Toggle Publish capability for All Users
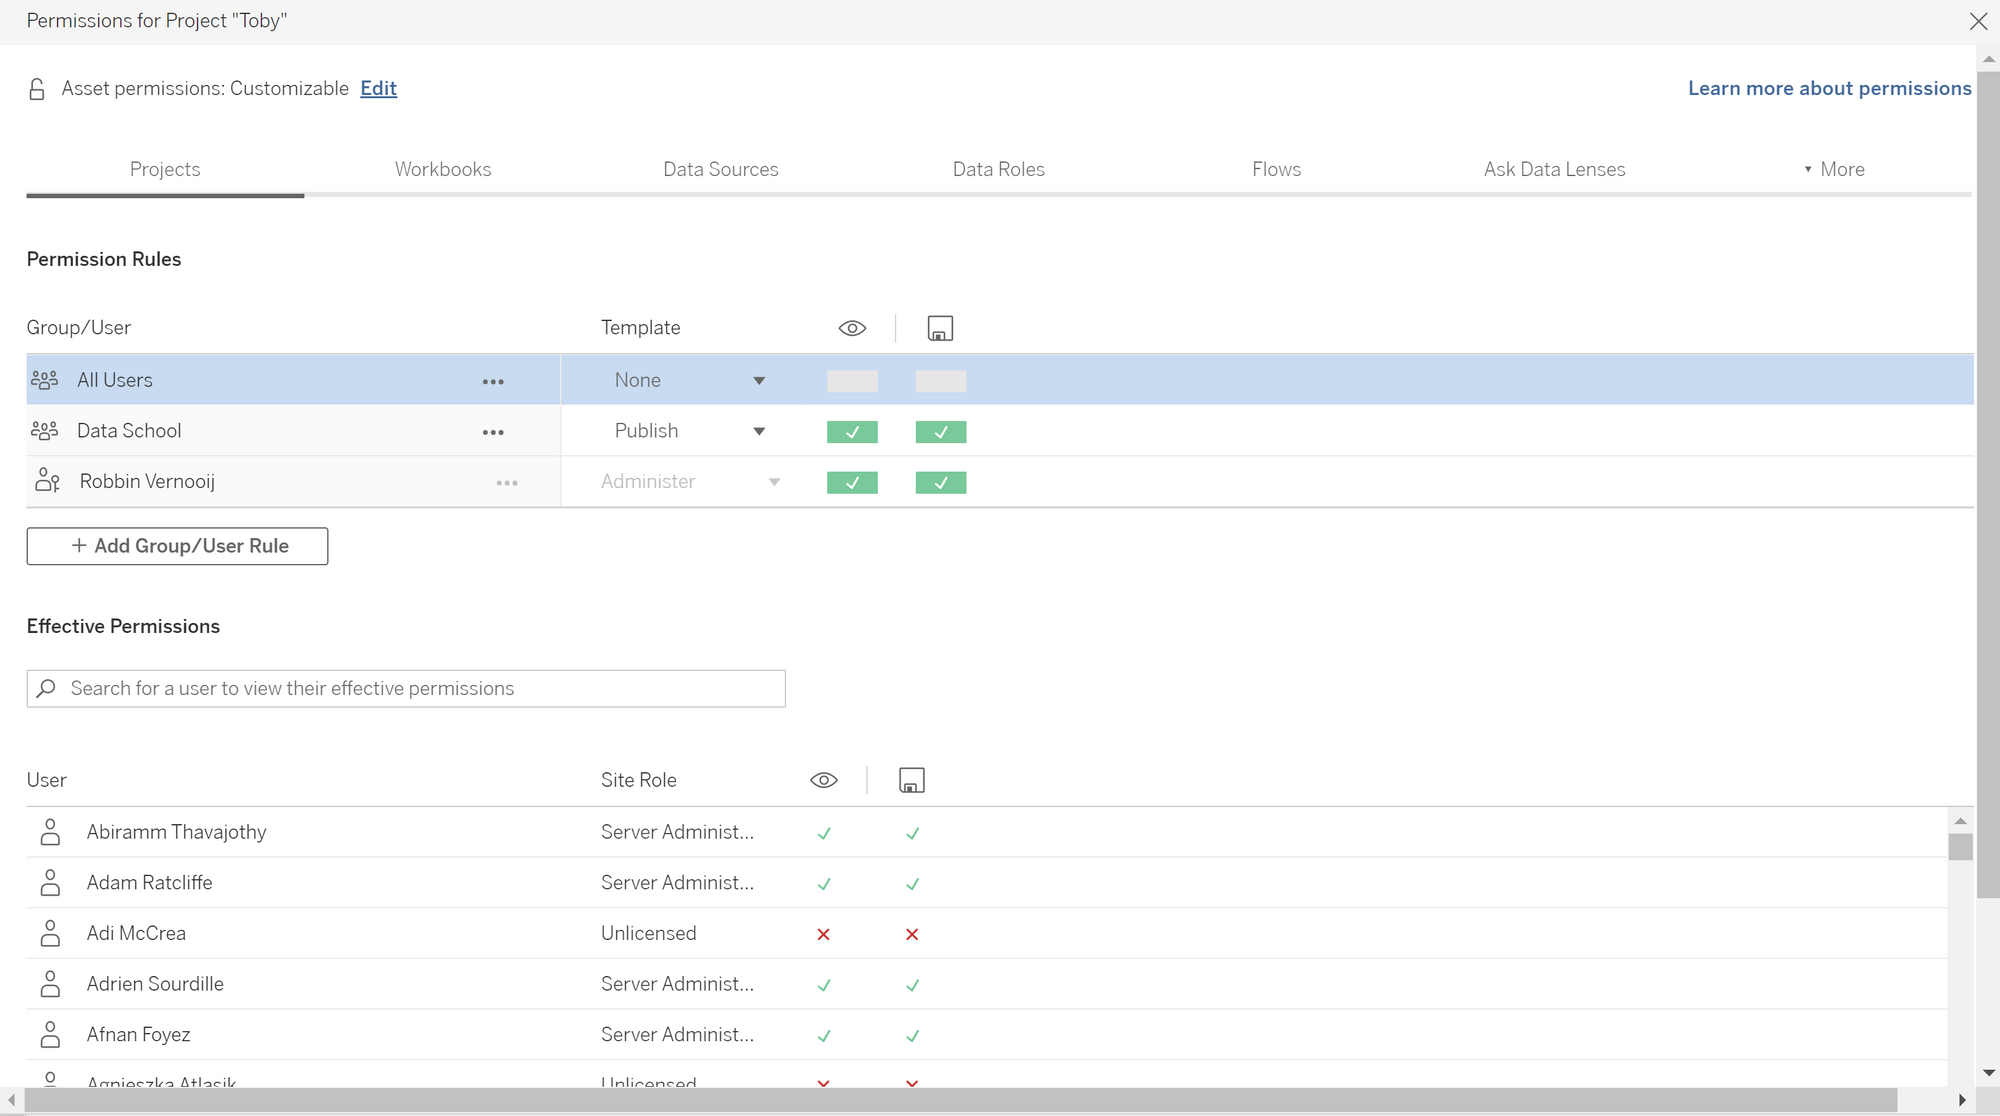Viewport: 2000px width, 1116px height. 941,381
